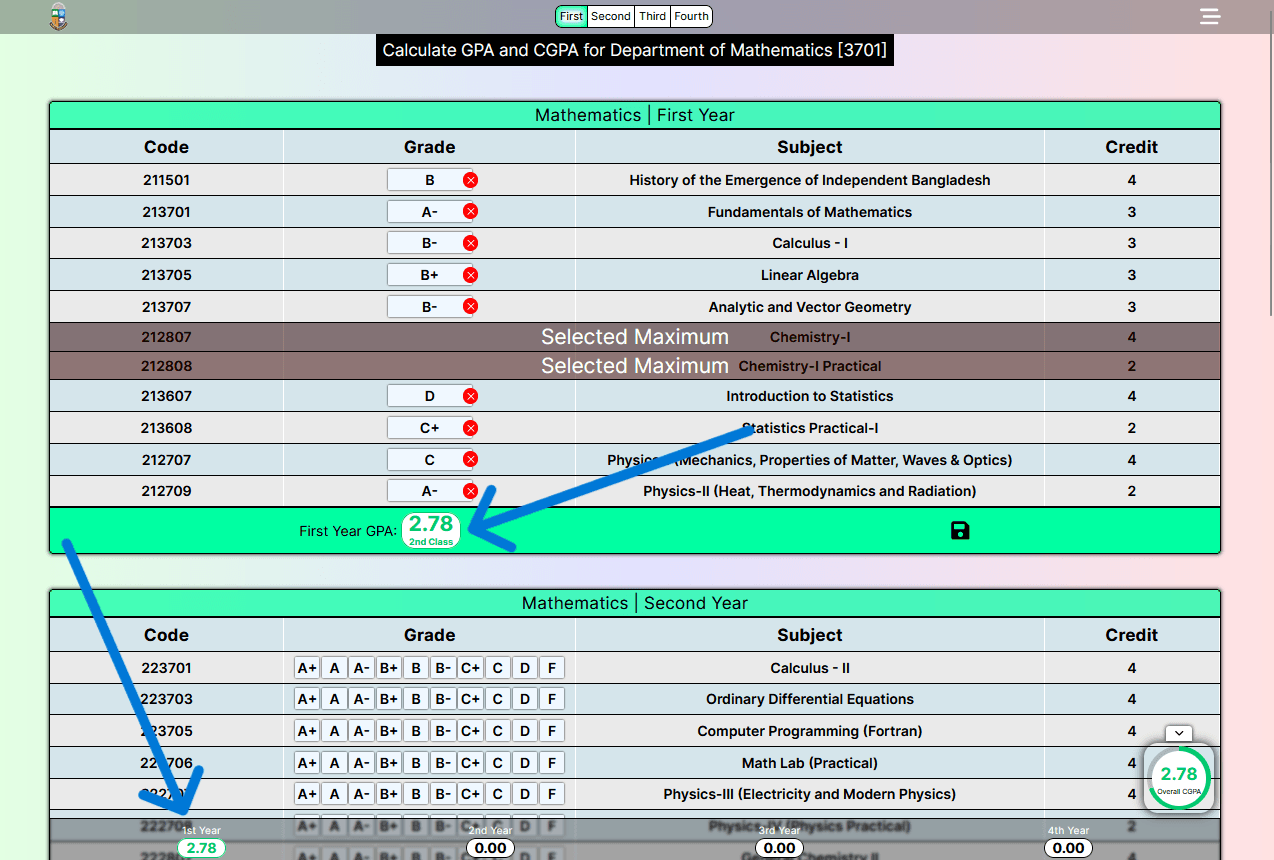1274x860 pixels.
Task: Clear the Calculus - I grade
Action: (x=470, y=243)
